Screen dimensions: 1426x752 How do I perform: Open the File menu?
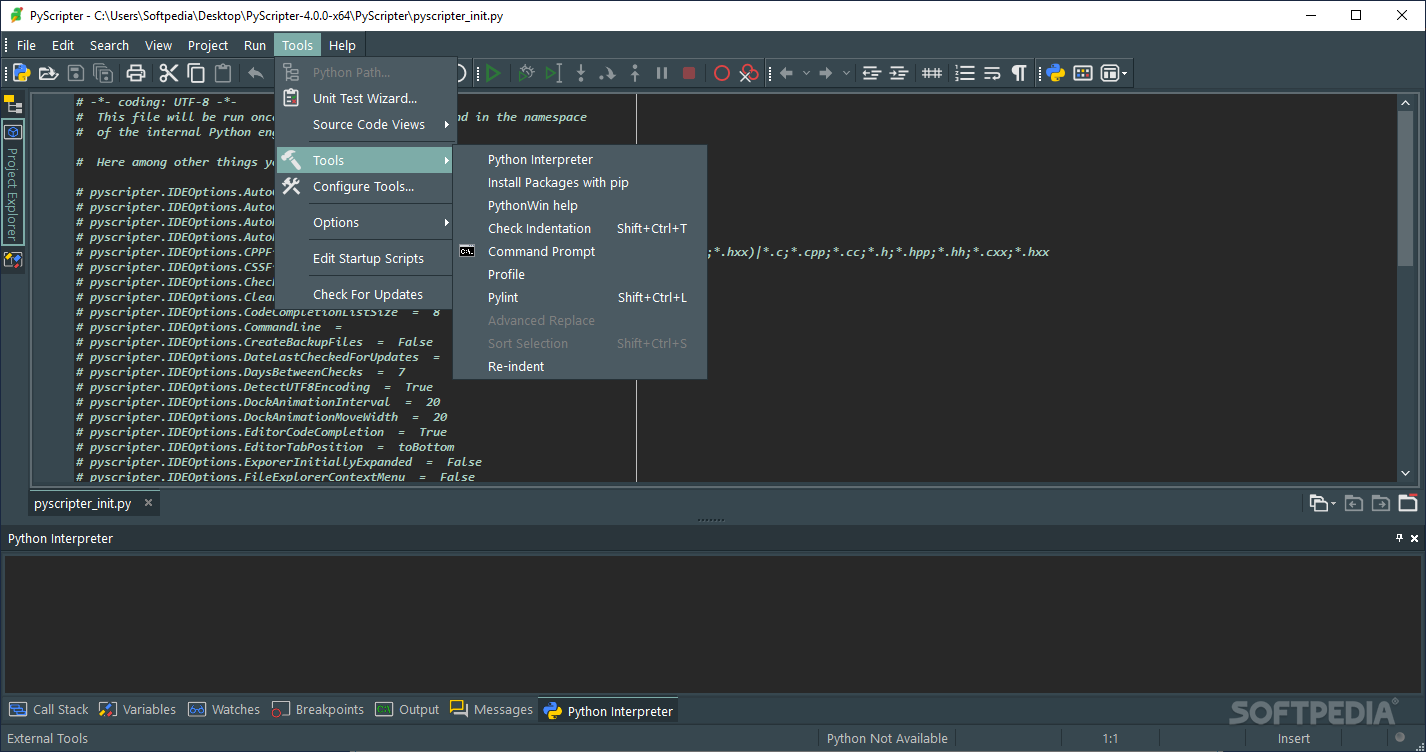26,45
